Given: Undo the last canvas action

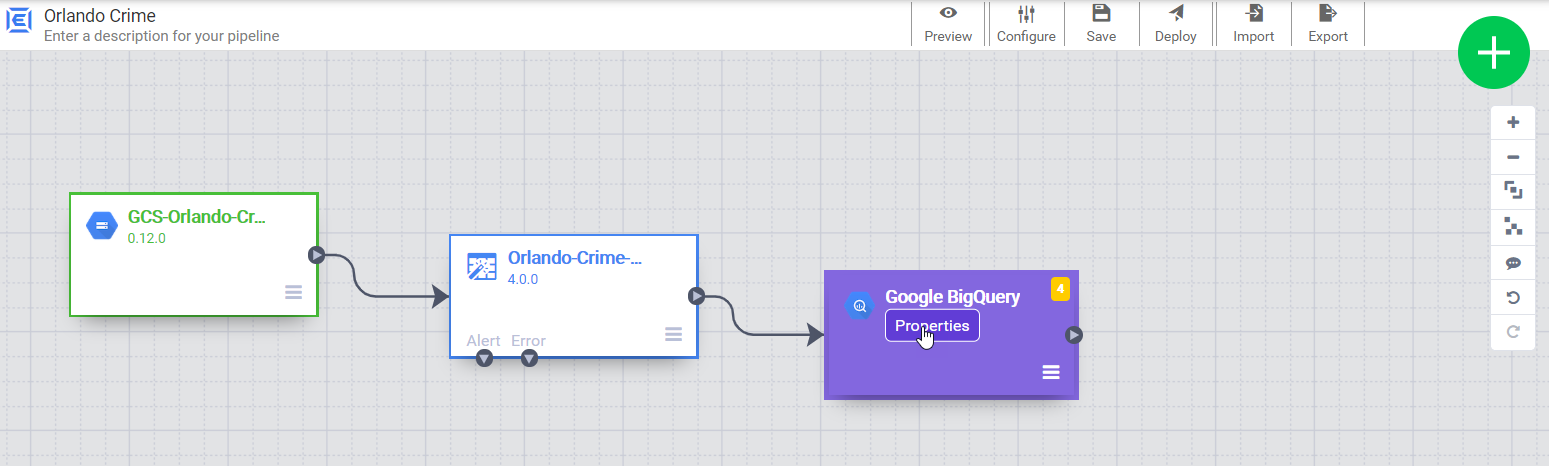Looking at the screenshot, I should pos(1513,298).
